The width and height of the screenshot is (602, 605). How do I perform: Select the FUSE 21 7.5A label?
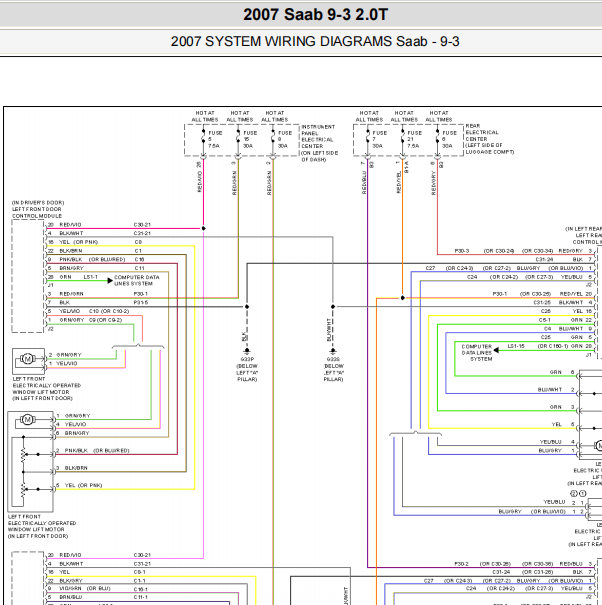point(414,139)
